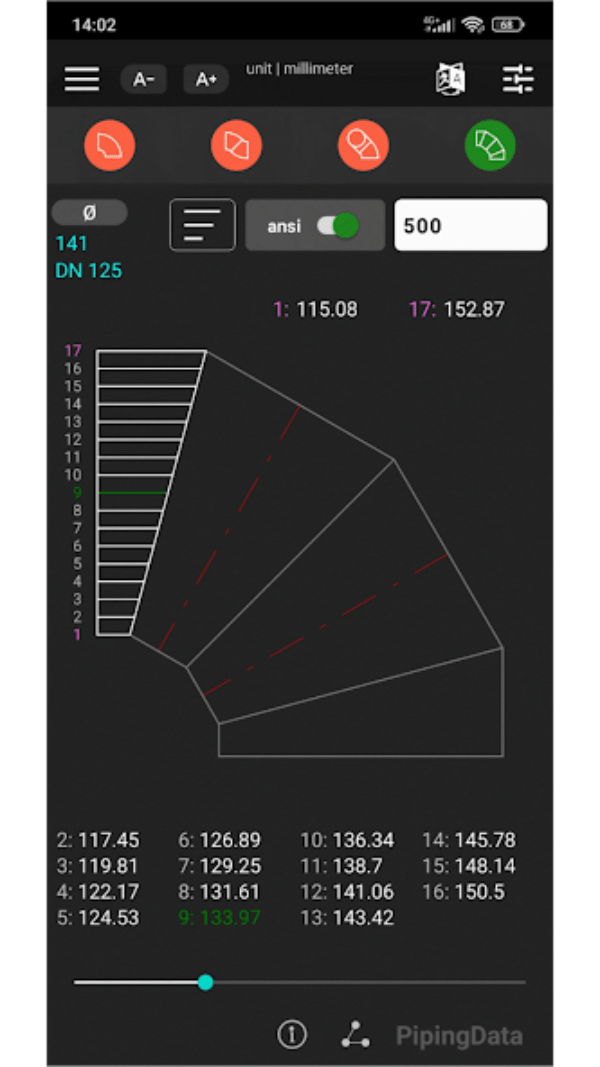The width and height of the screenshot is (600, 1067).
Task: Tap the DN 125 size label
Action: [x=89, y=270]
